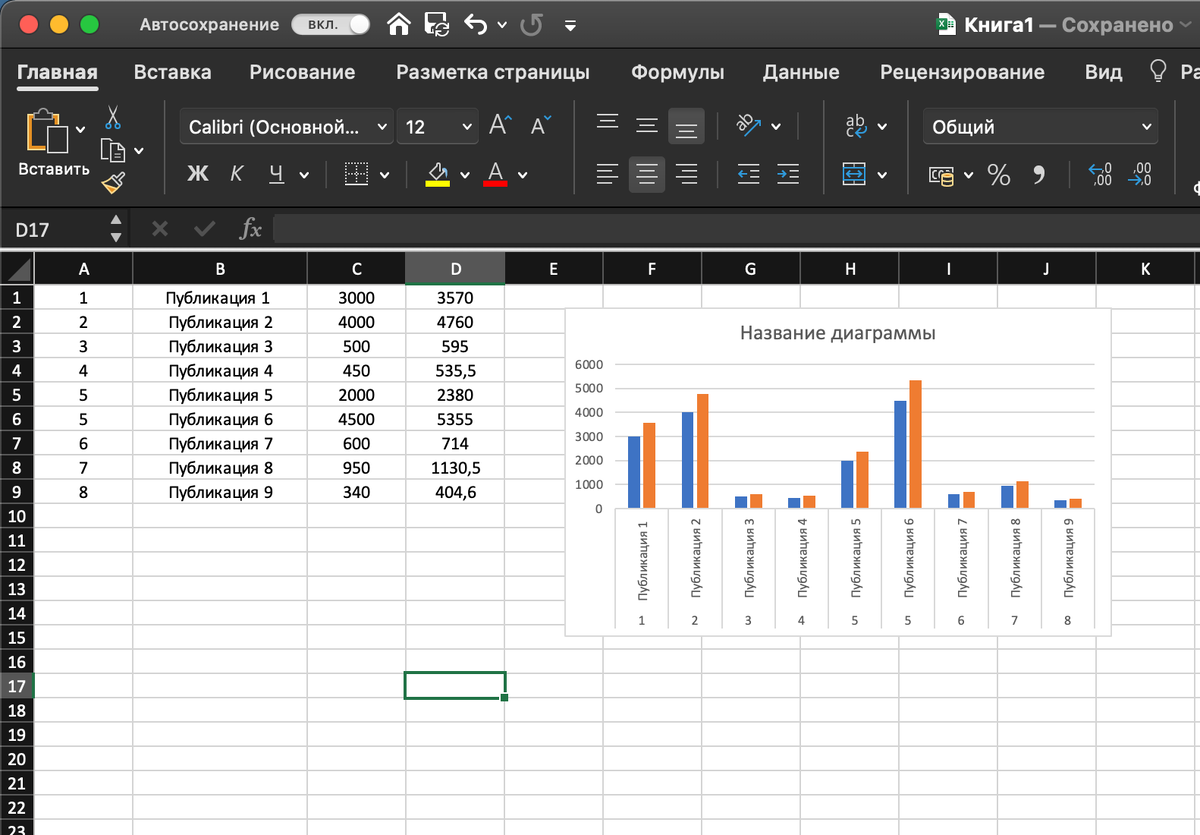This screenshot has height=835, width=1200.
Task: Select row 5 header
Action: pos(17,395)
